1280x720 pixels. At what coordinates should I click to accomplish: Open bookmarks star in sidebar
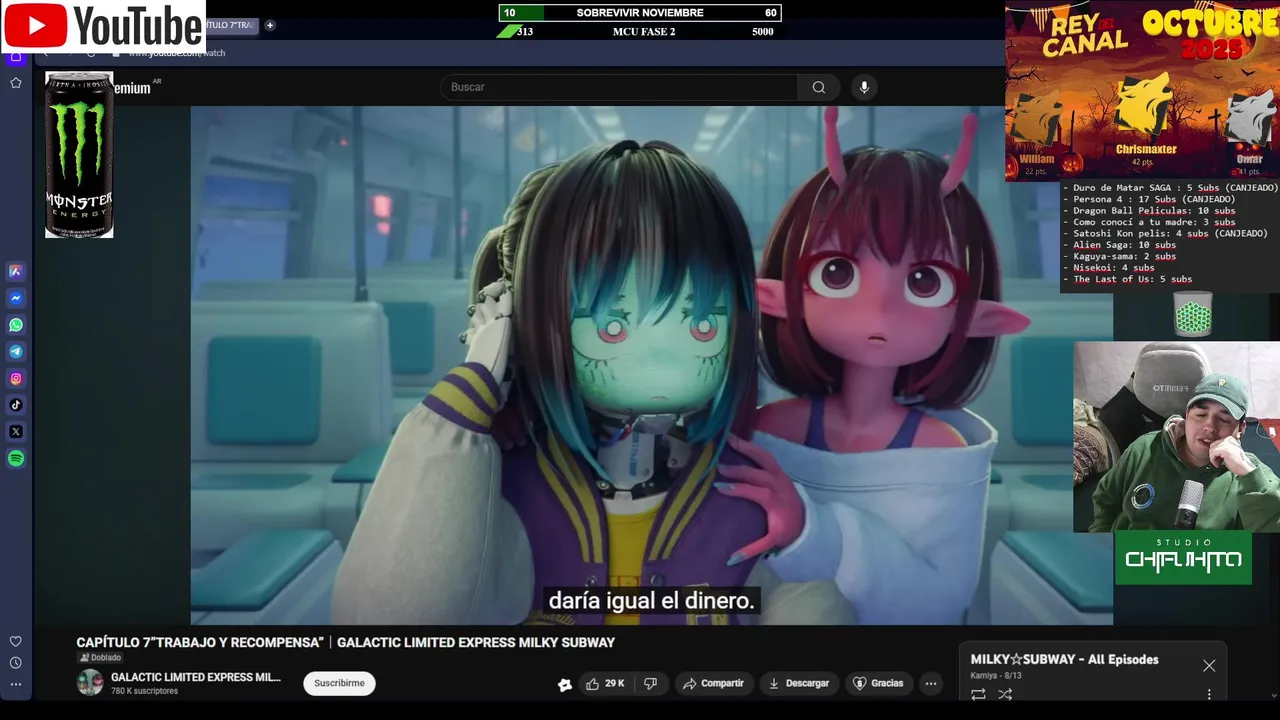(x=16, y=83)
